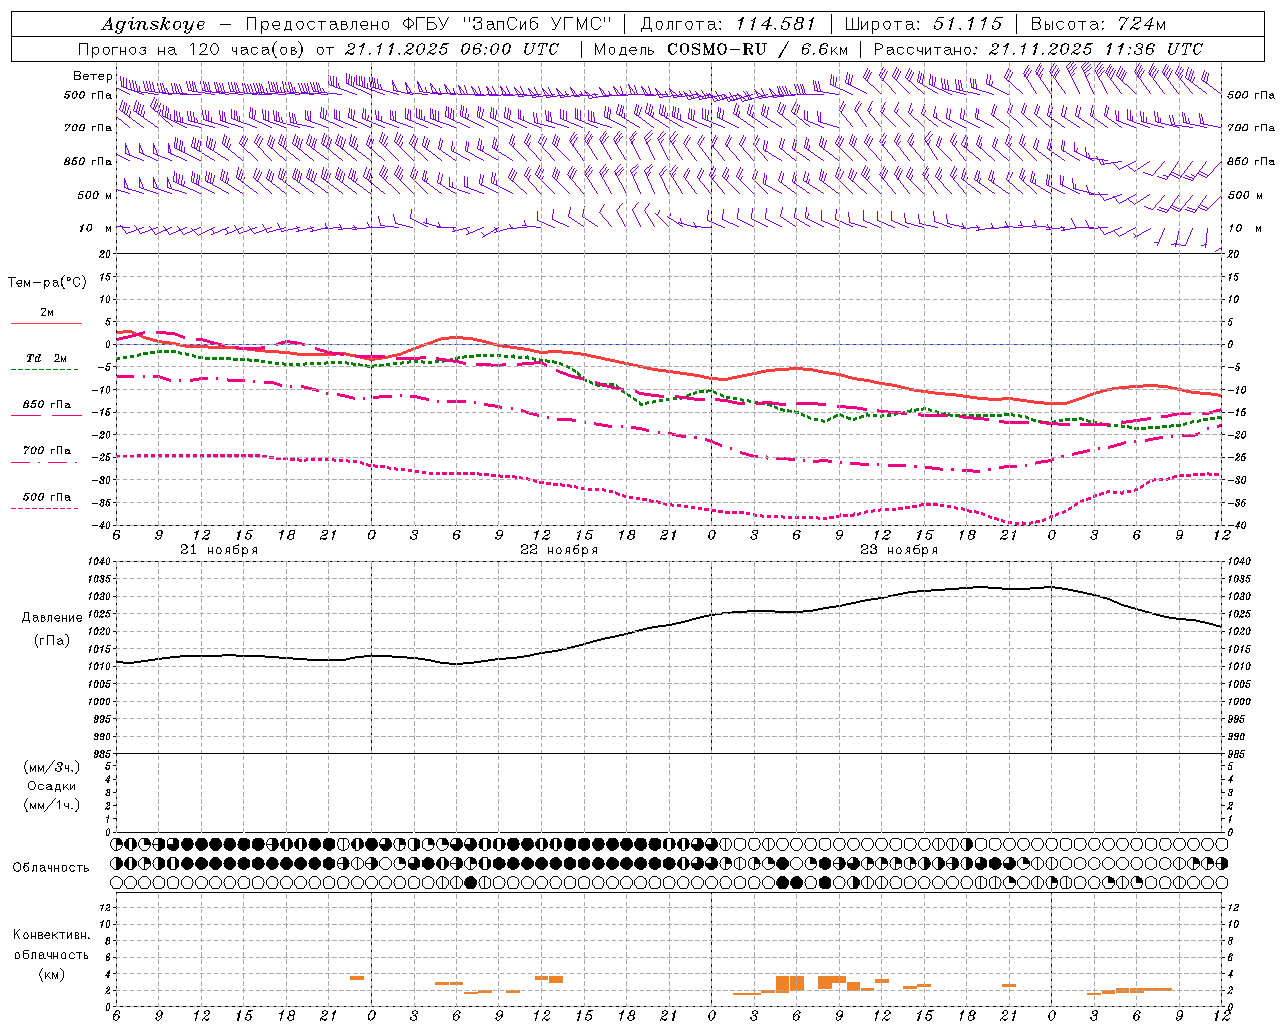Screen dimensions: 1280x1024
Task: Click the "Осадки" precipitation label
Action: click(x=52, y=786)
